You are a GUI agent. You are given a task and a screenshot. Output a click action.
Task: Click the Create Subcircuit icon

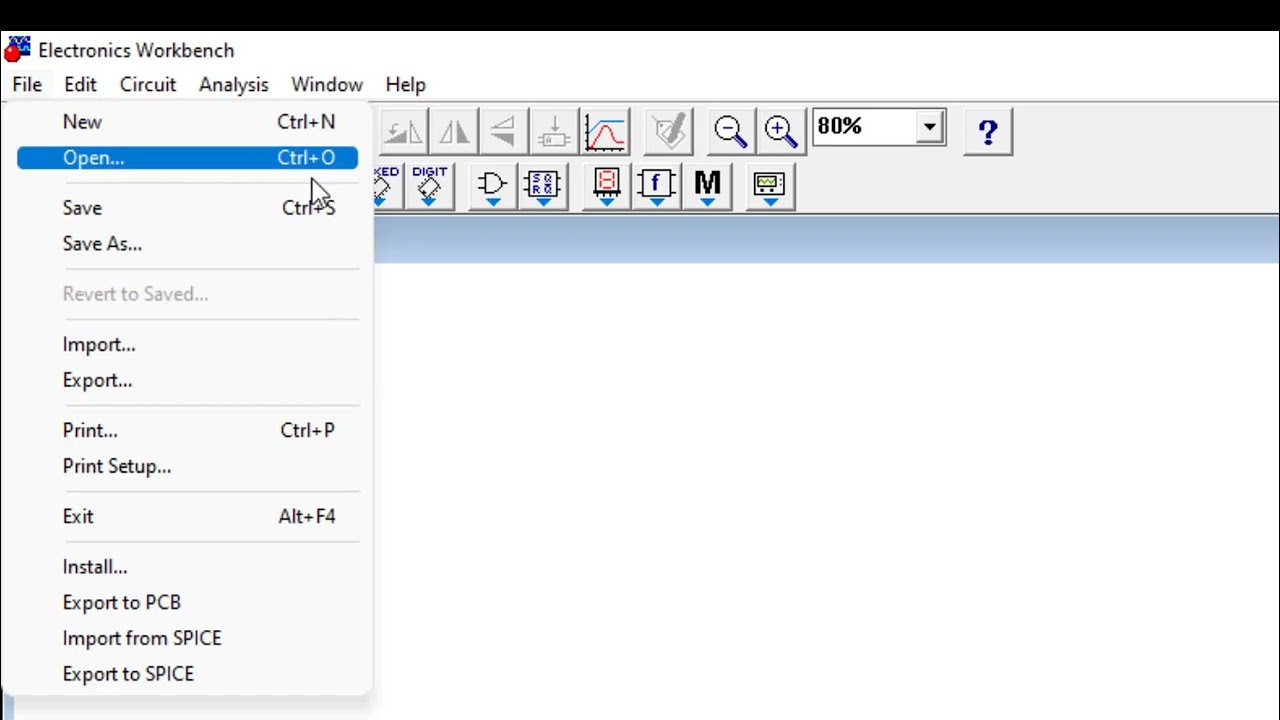click(554, 131)
